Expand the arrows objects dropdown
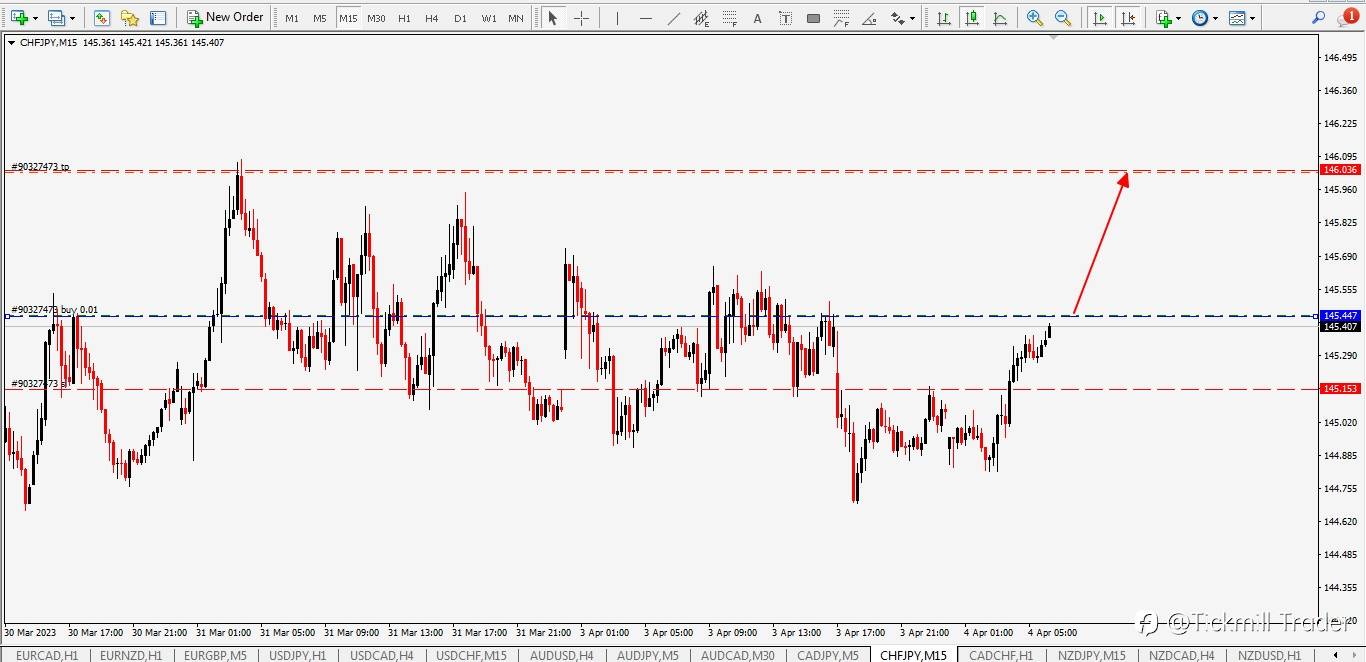Viewport: 1366px width, 662px height. coord(912,18)
